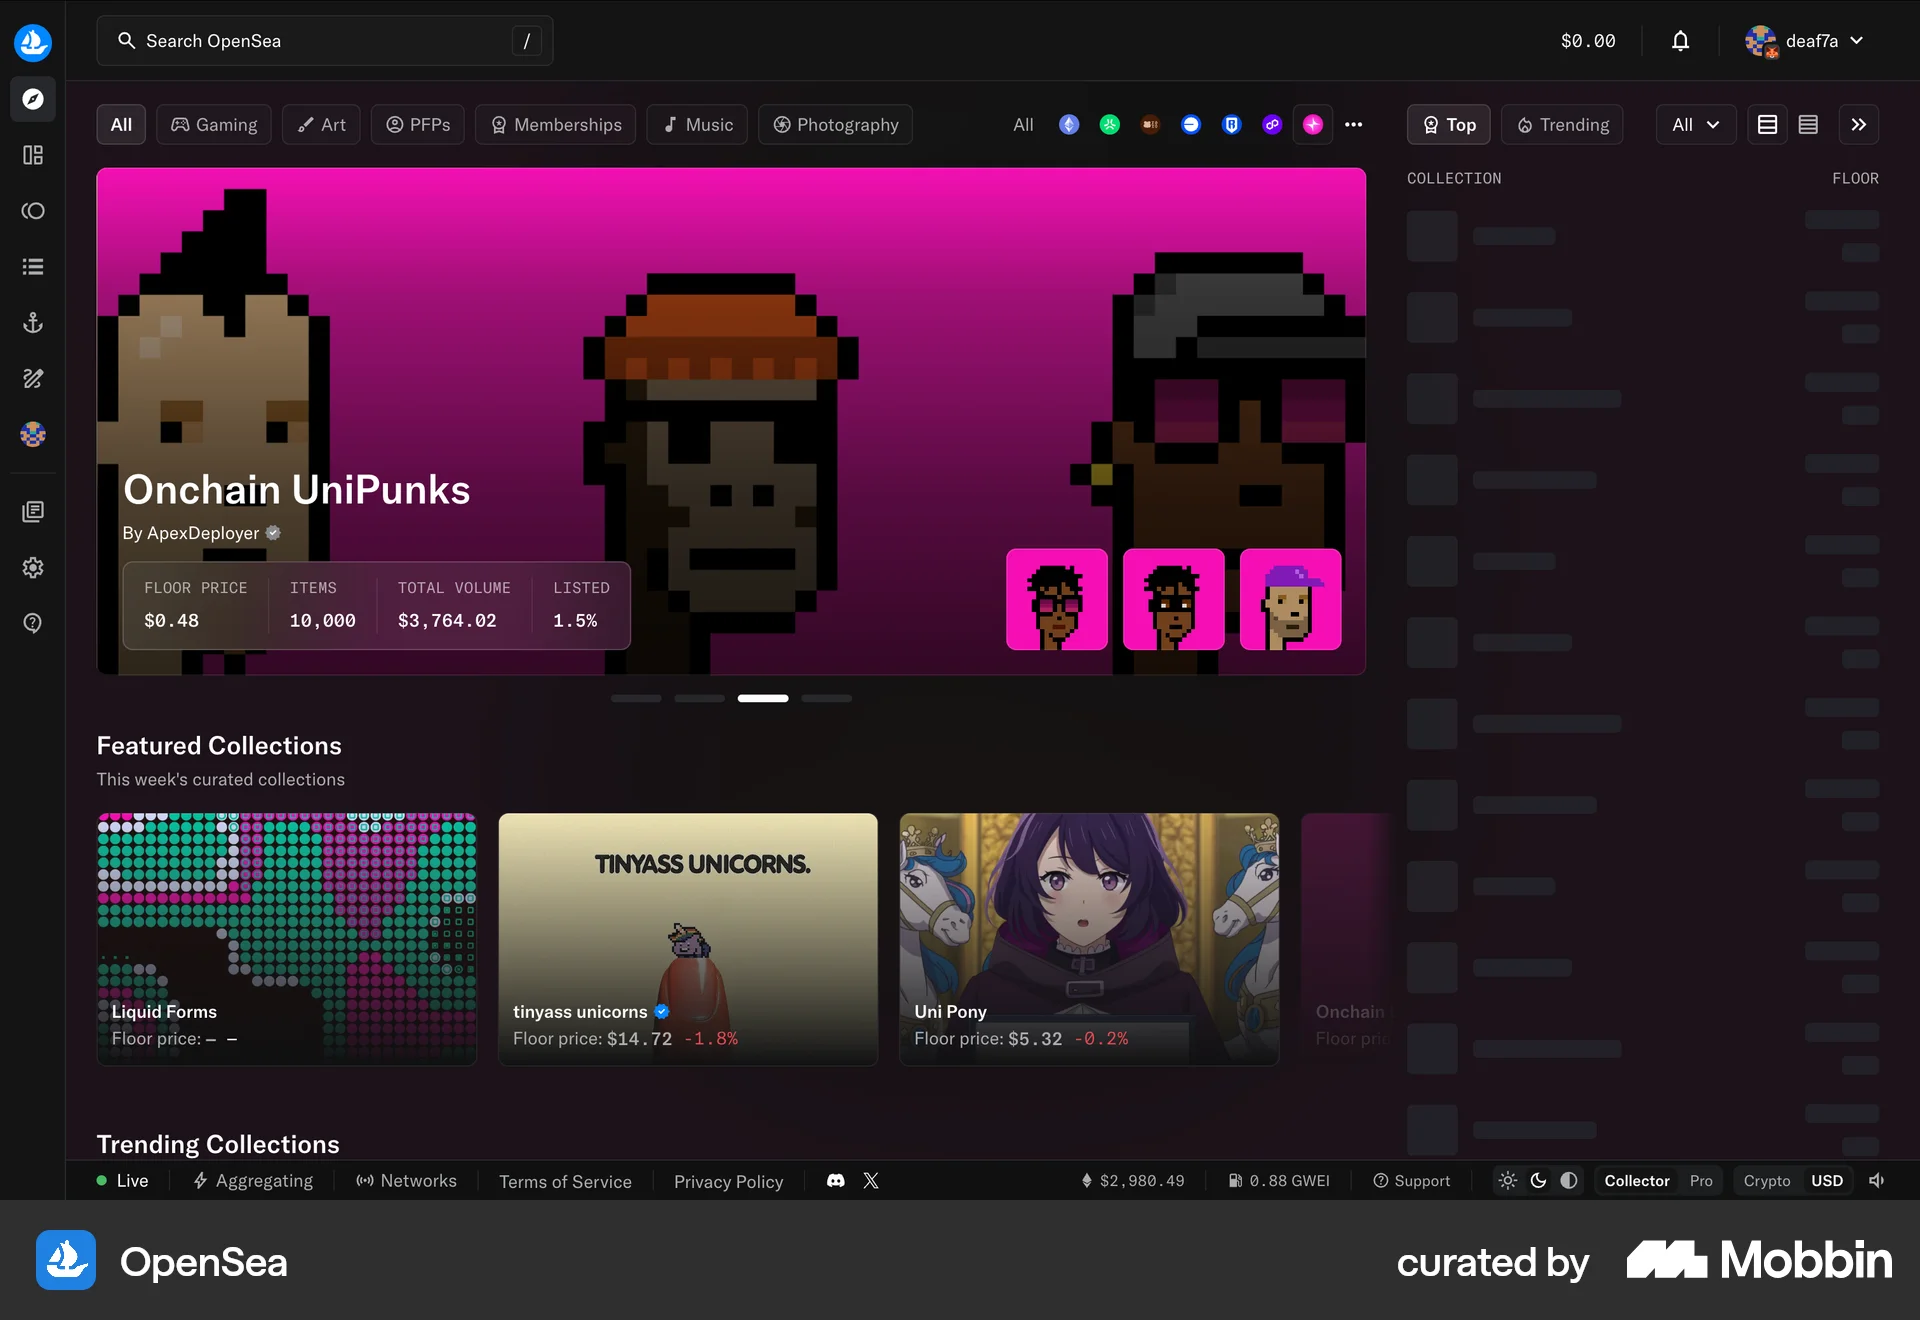The height and width of the screenshot is (1320, 1920).
Task: Open the Discord icon in the status bar
Action: tap(835, 1180)
